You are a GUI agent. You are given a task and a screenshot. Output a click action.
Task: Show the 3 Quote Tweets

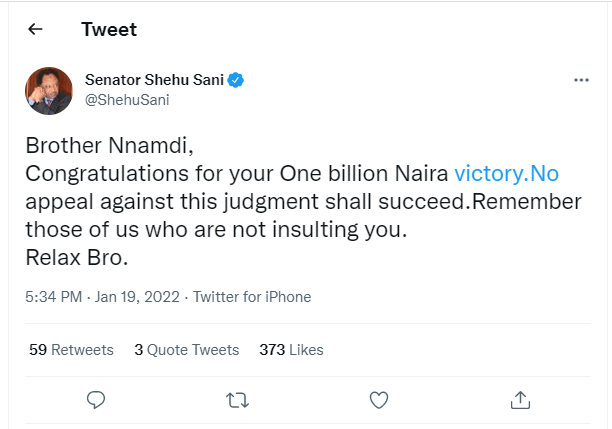(186, 350)
